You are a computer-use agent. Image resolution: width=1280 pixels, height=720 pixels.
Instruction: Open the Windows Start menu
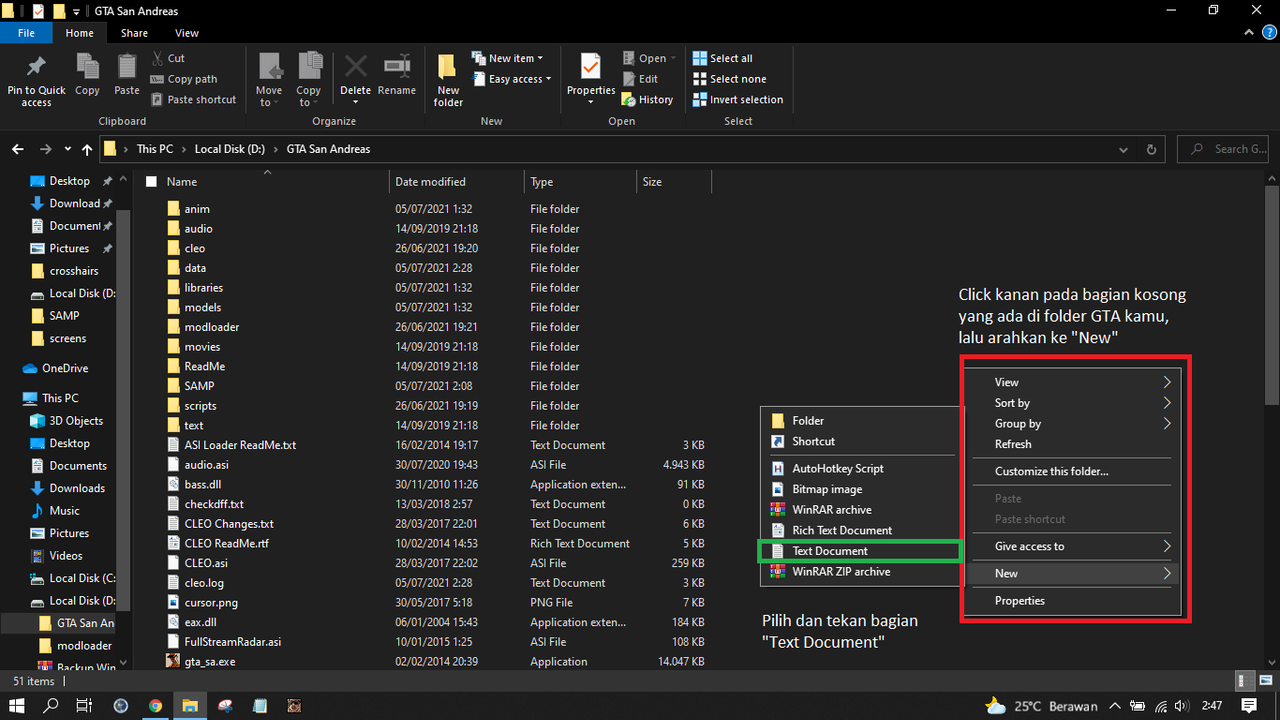[x=17, y=706]
